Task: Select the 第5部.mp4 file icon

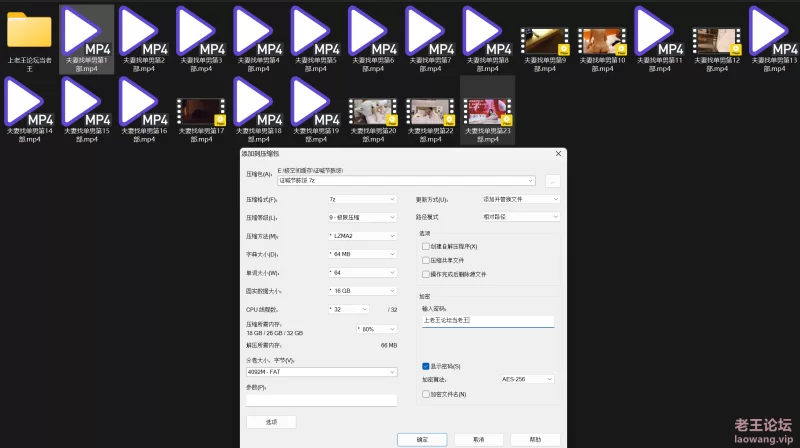Action: click(x=314, y=32)
